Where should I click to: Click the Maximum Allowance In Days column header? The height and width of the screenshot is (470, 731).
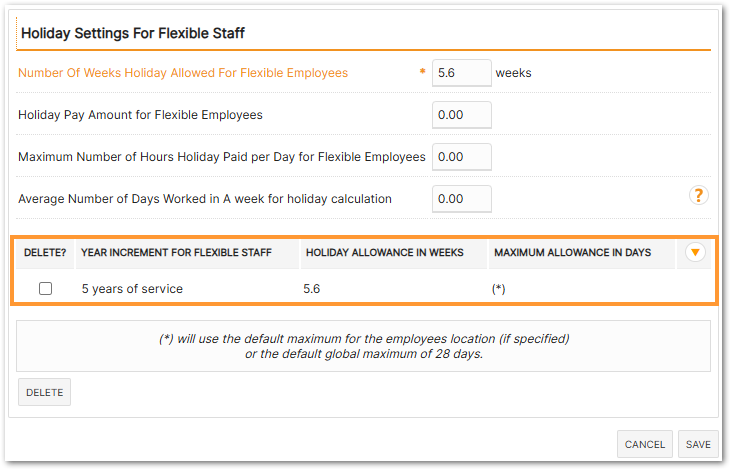(x=572, y=253)
